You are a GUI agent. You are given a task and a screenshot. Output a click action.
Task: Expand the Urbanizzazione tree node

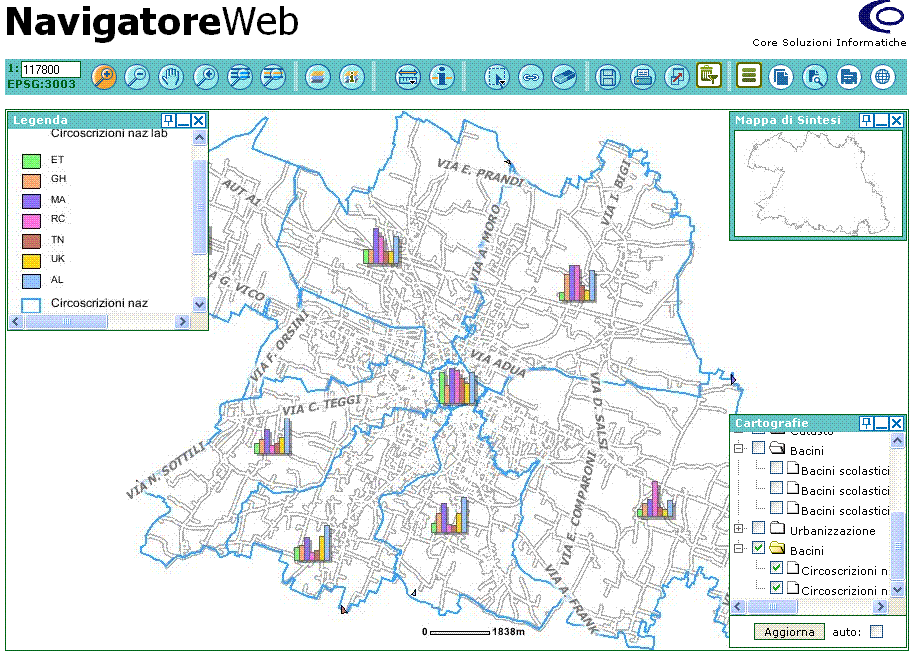(740, 529)
